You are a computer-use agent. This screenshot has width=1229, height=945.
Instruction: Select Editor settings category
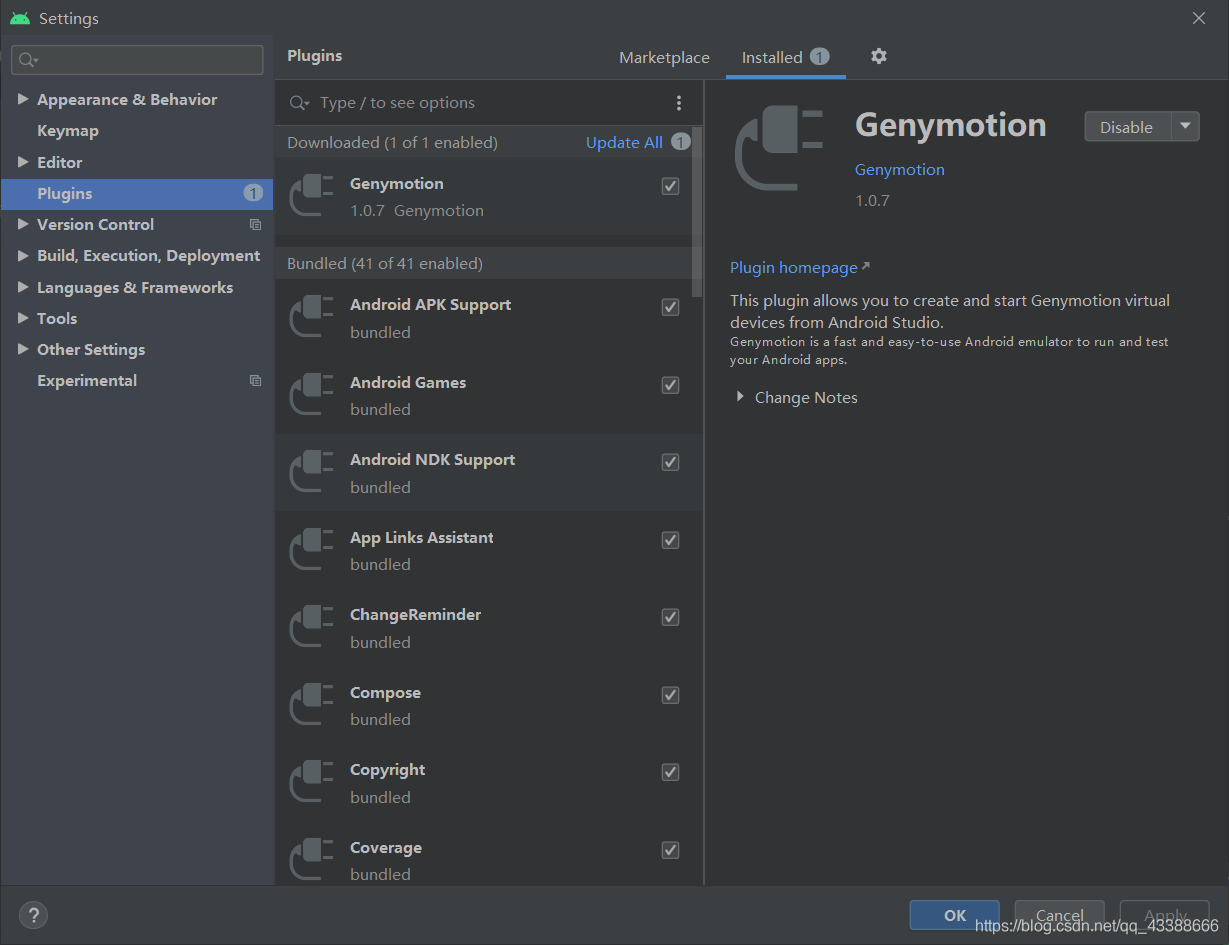pos(60,162)
